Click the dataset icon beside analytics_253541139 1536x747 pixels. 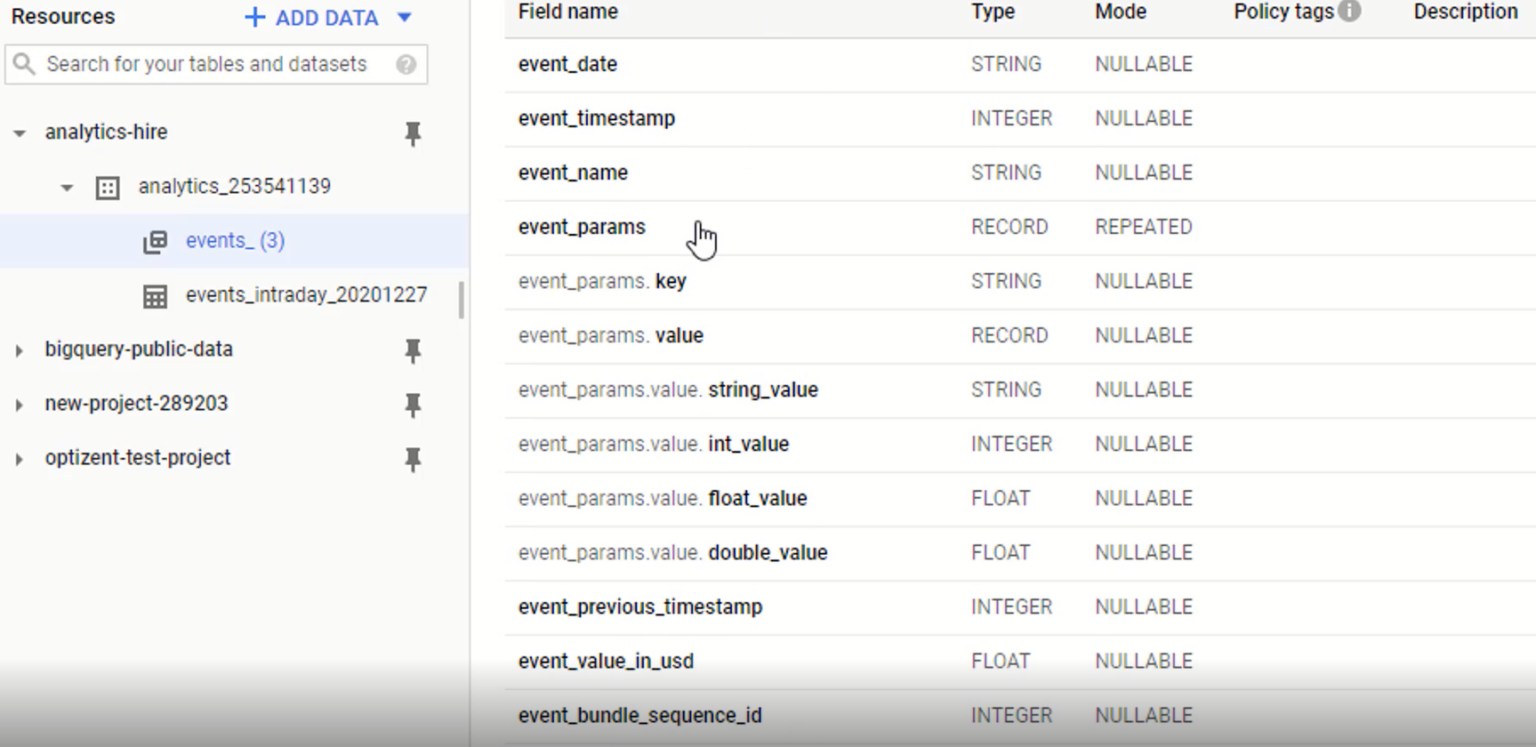click(x=106, y=186)
